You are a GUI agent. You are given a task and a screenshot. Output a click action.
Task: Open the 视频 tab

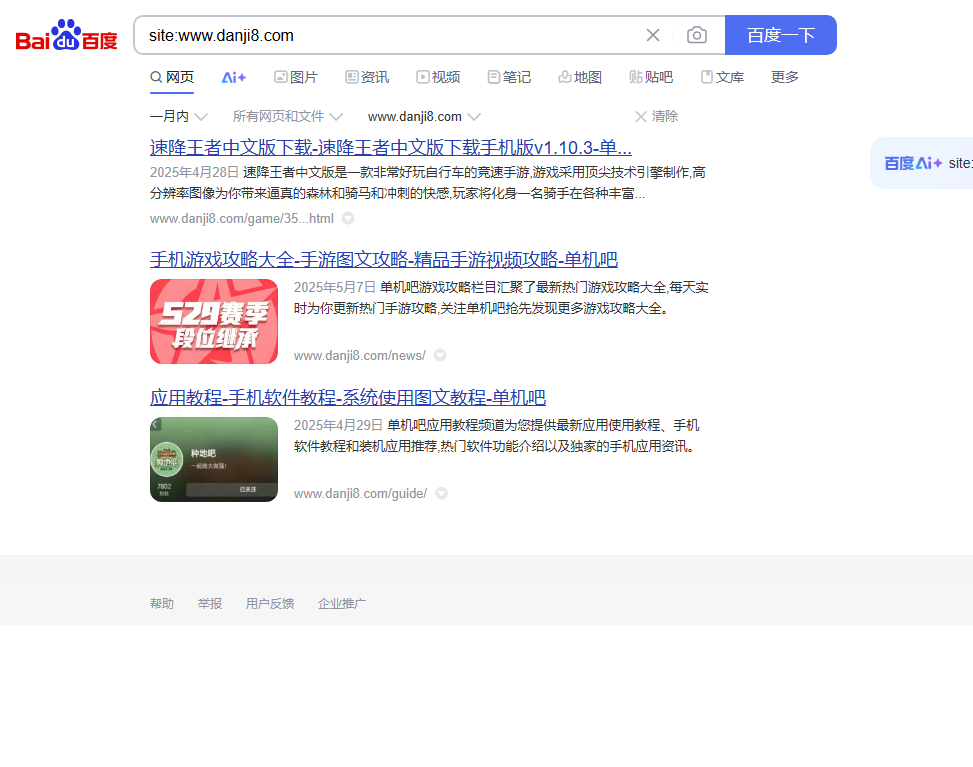(438, 77)
